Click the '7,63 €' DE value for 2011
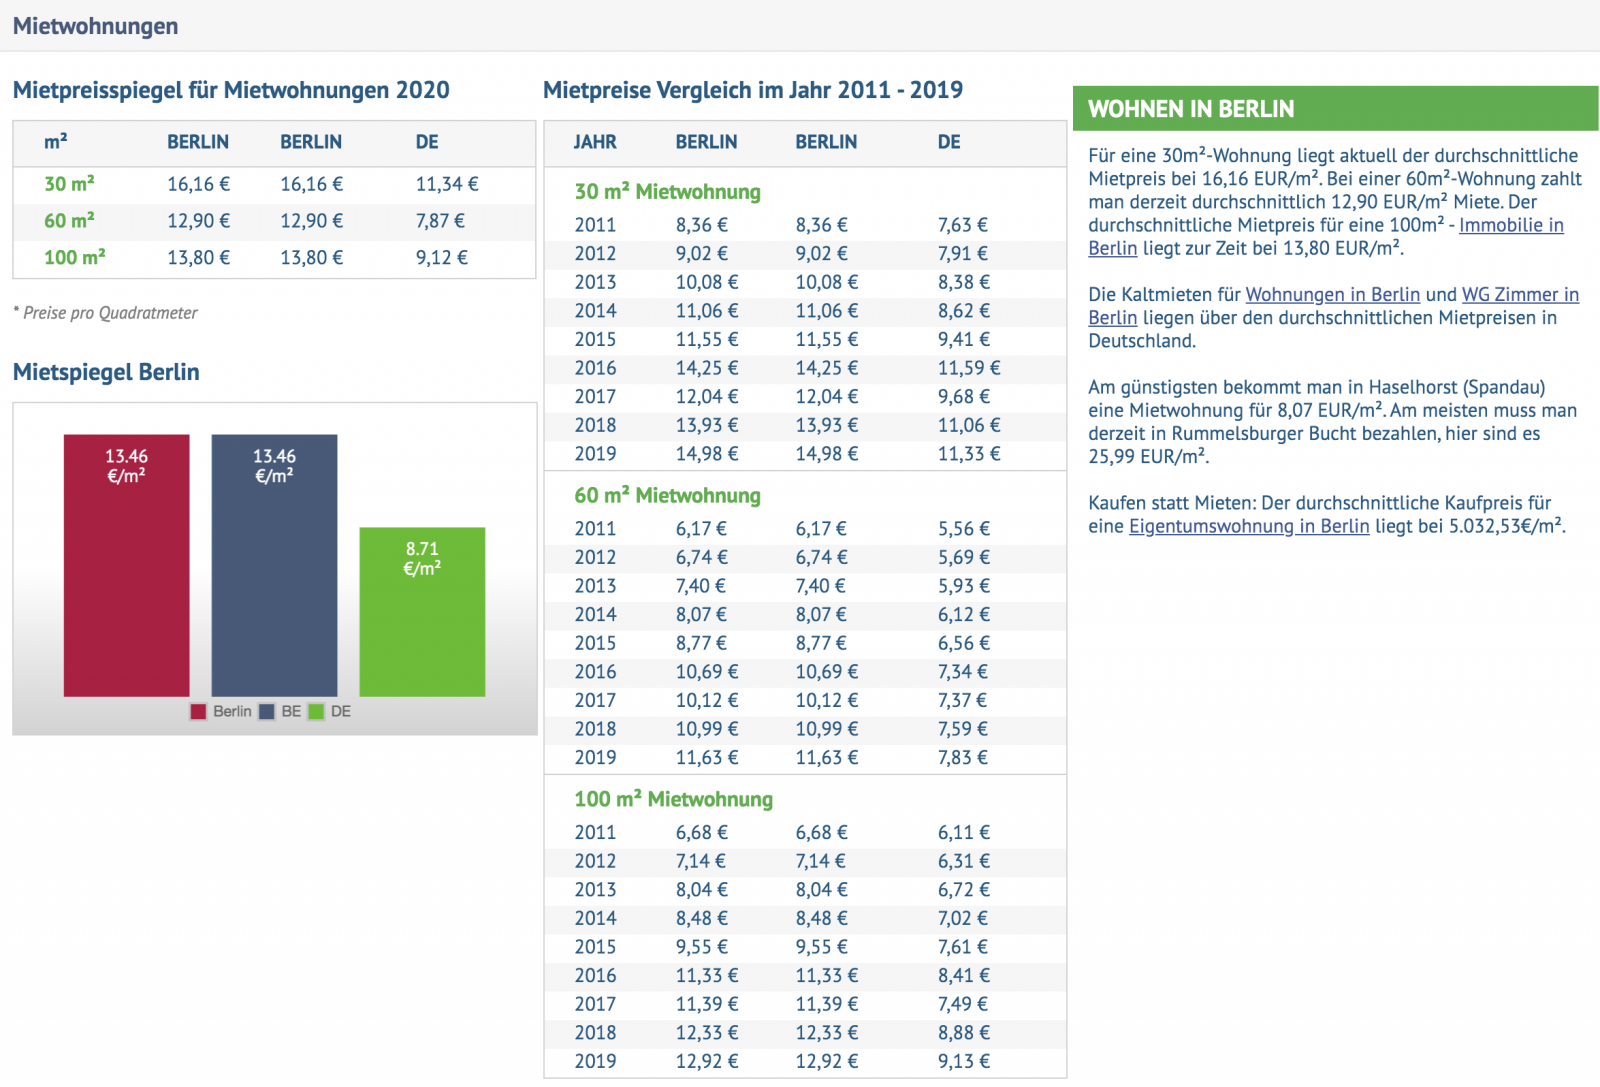This screenshot has height=1087, width=1600. (963, 225)
